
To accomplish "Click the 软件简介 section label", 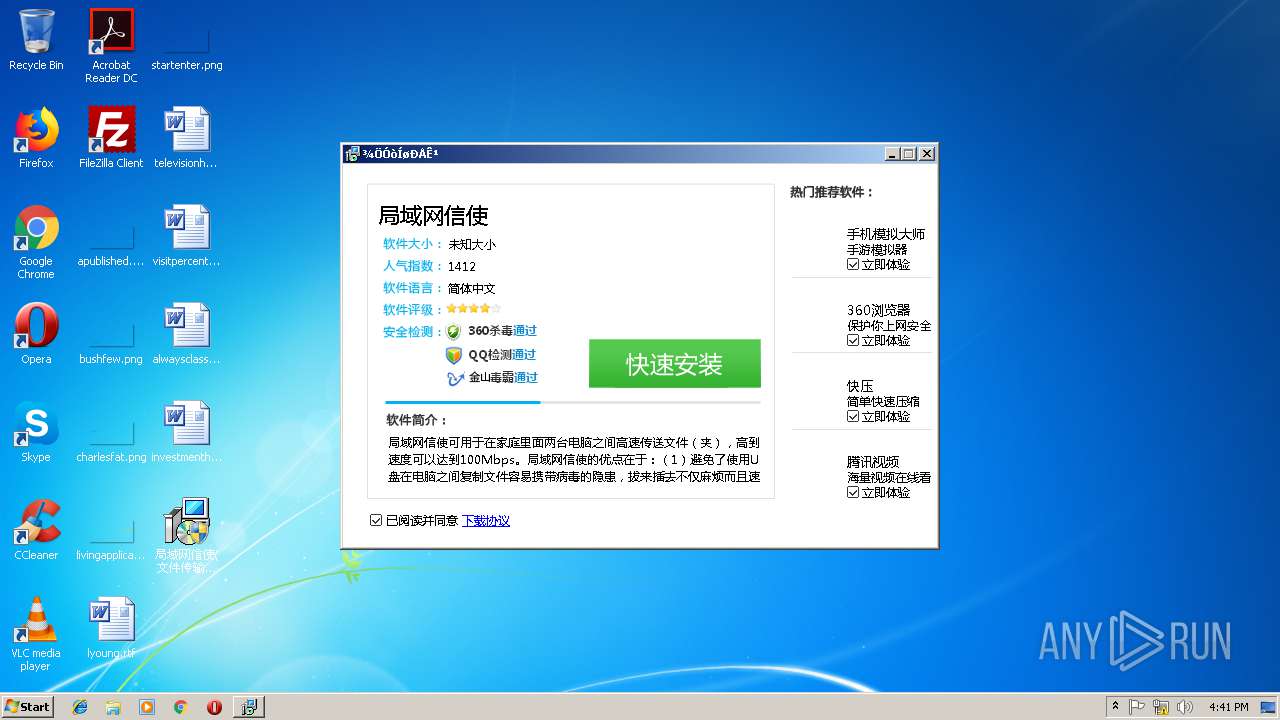I will [418, 420].
